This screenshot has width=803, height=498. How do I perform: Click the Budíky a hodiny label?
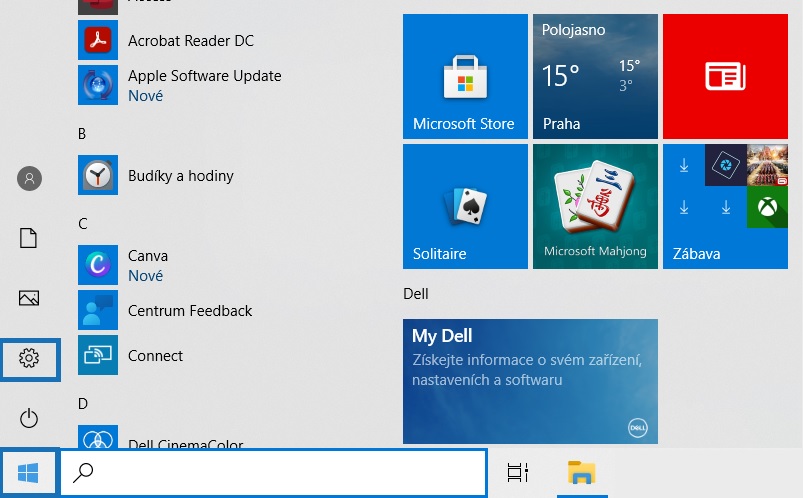tap(180, 176)
